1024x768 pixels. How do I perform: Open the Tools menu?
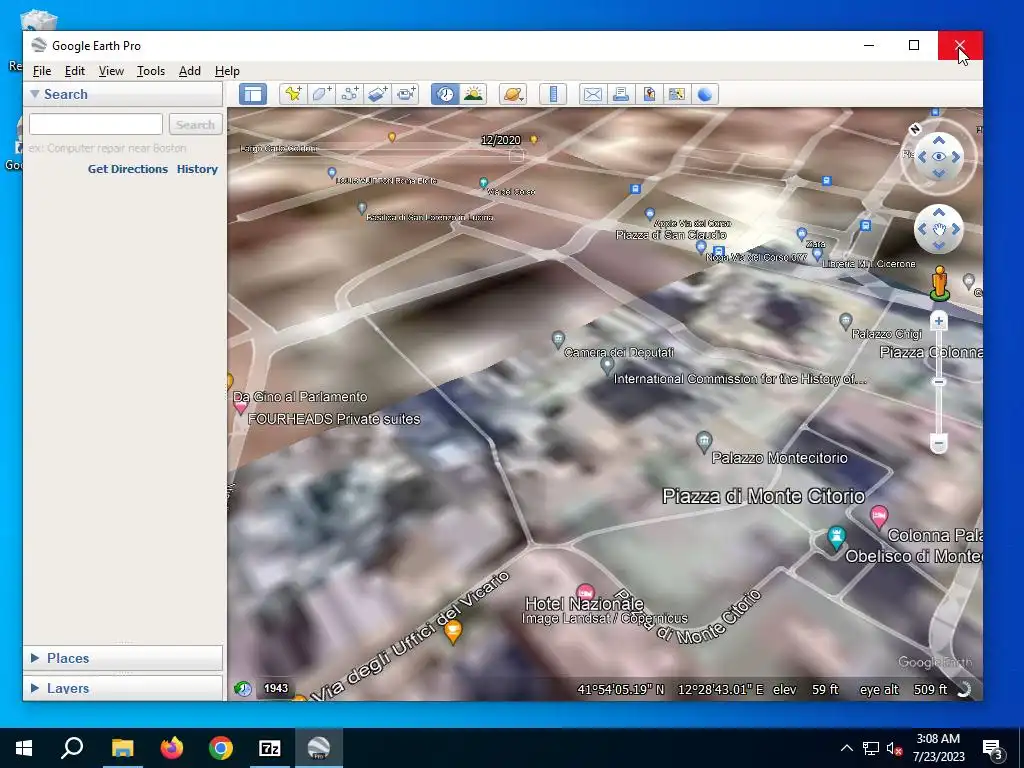coord(151,71)
